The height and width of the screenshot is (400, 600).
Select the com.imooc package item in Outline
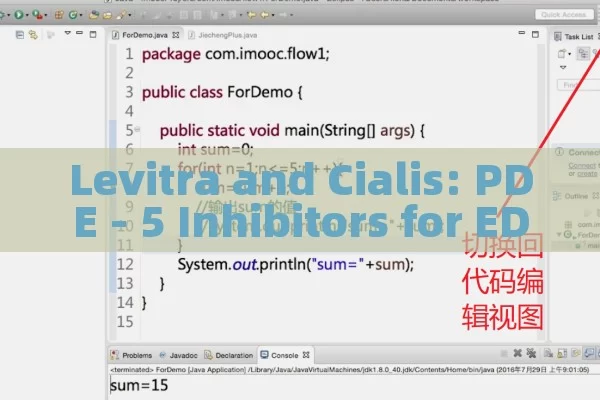(583, 224)
